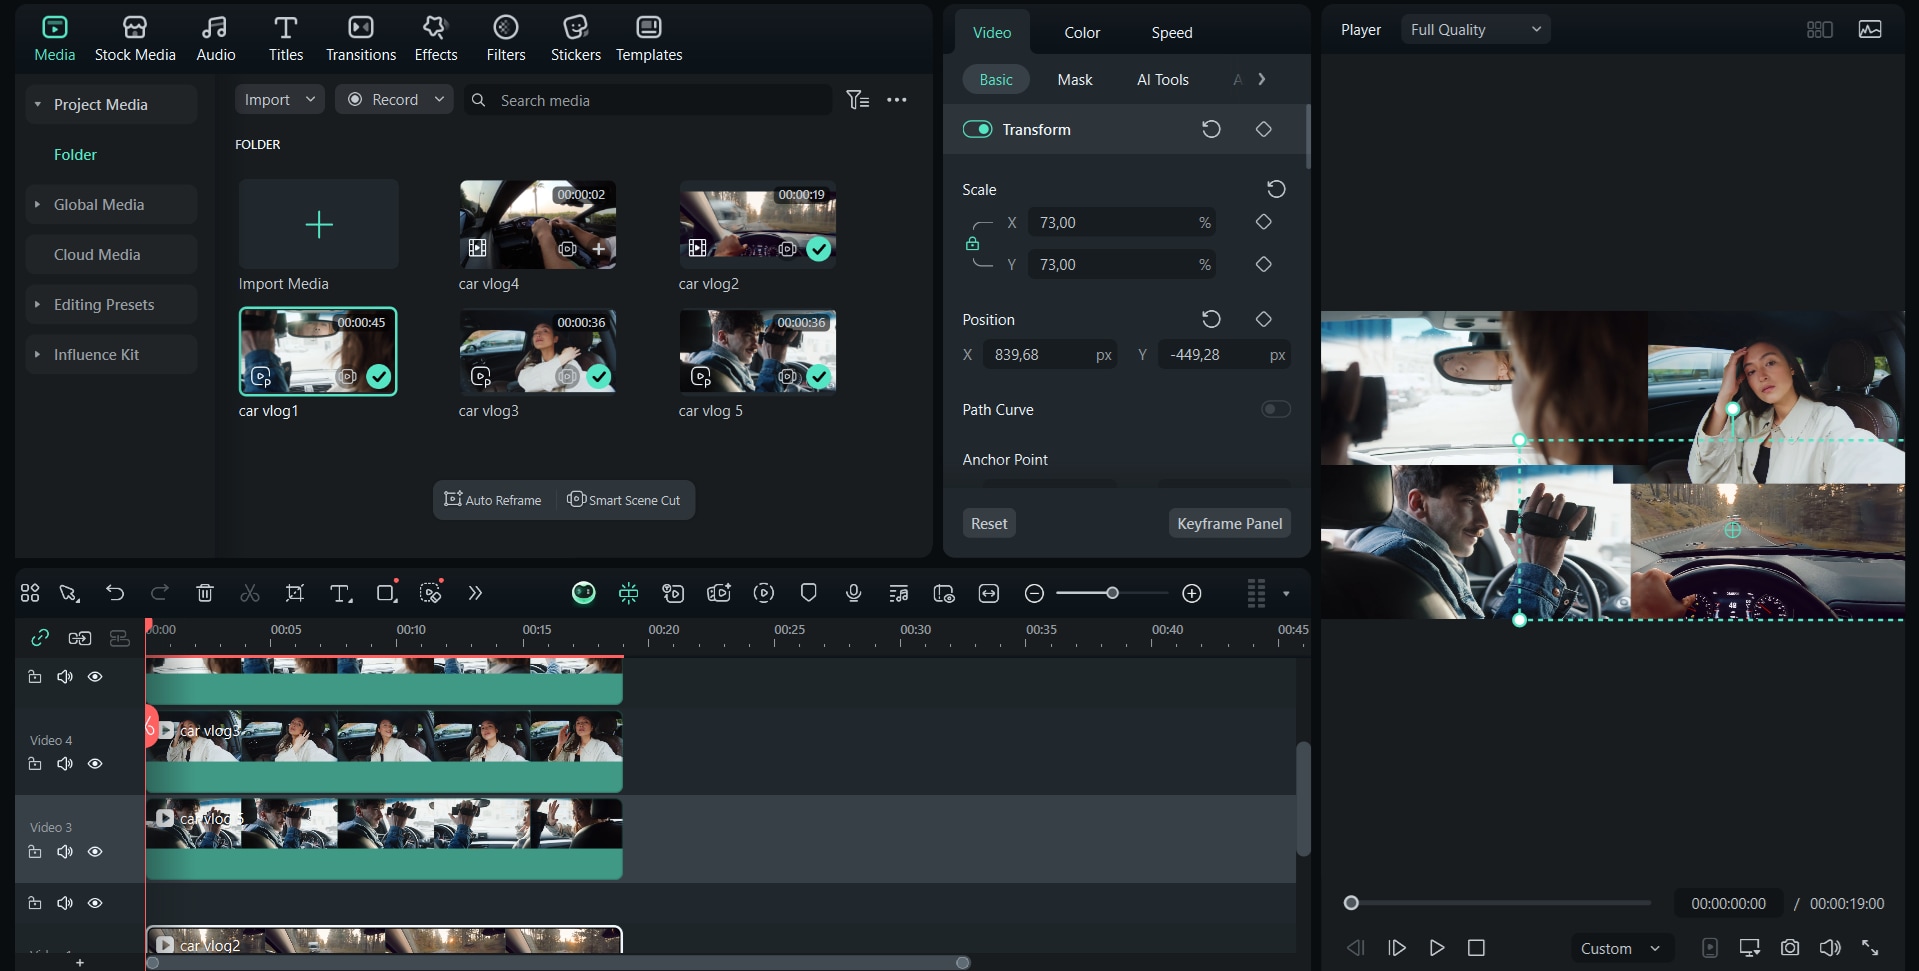Open the Effects tab
The height and width of the screenshot is (971, 1919).
pos(436,39)
